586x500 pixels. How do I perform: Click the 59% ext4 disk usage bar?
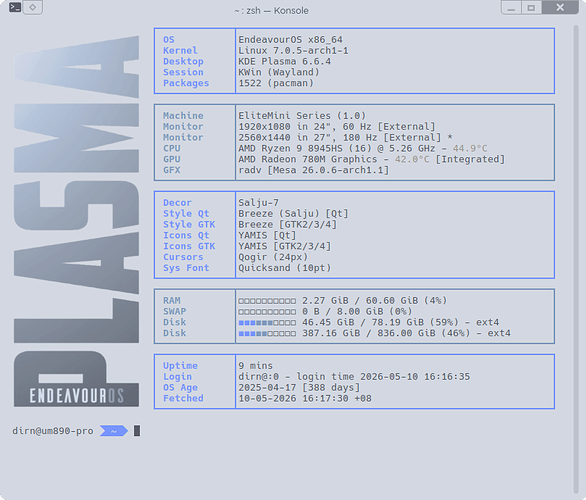[267, 322]
